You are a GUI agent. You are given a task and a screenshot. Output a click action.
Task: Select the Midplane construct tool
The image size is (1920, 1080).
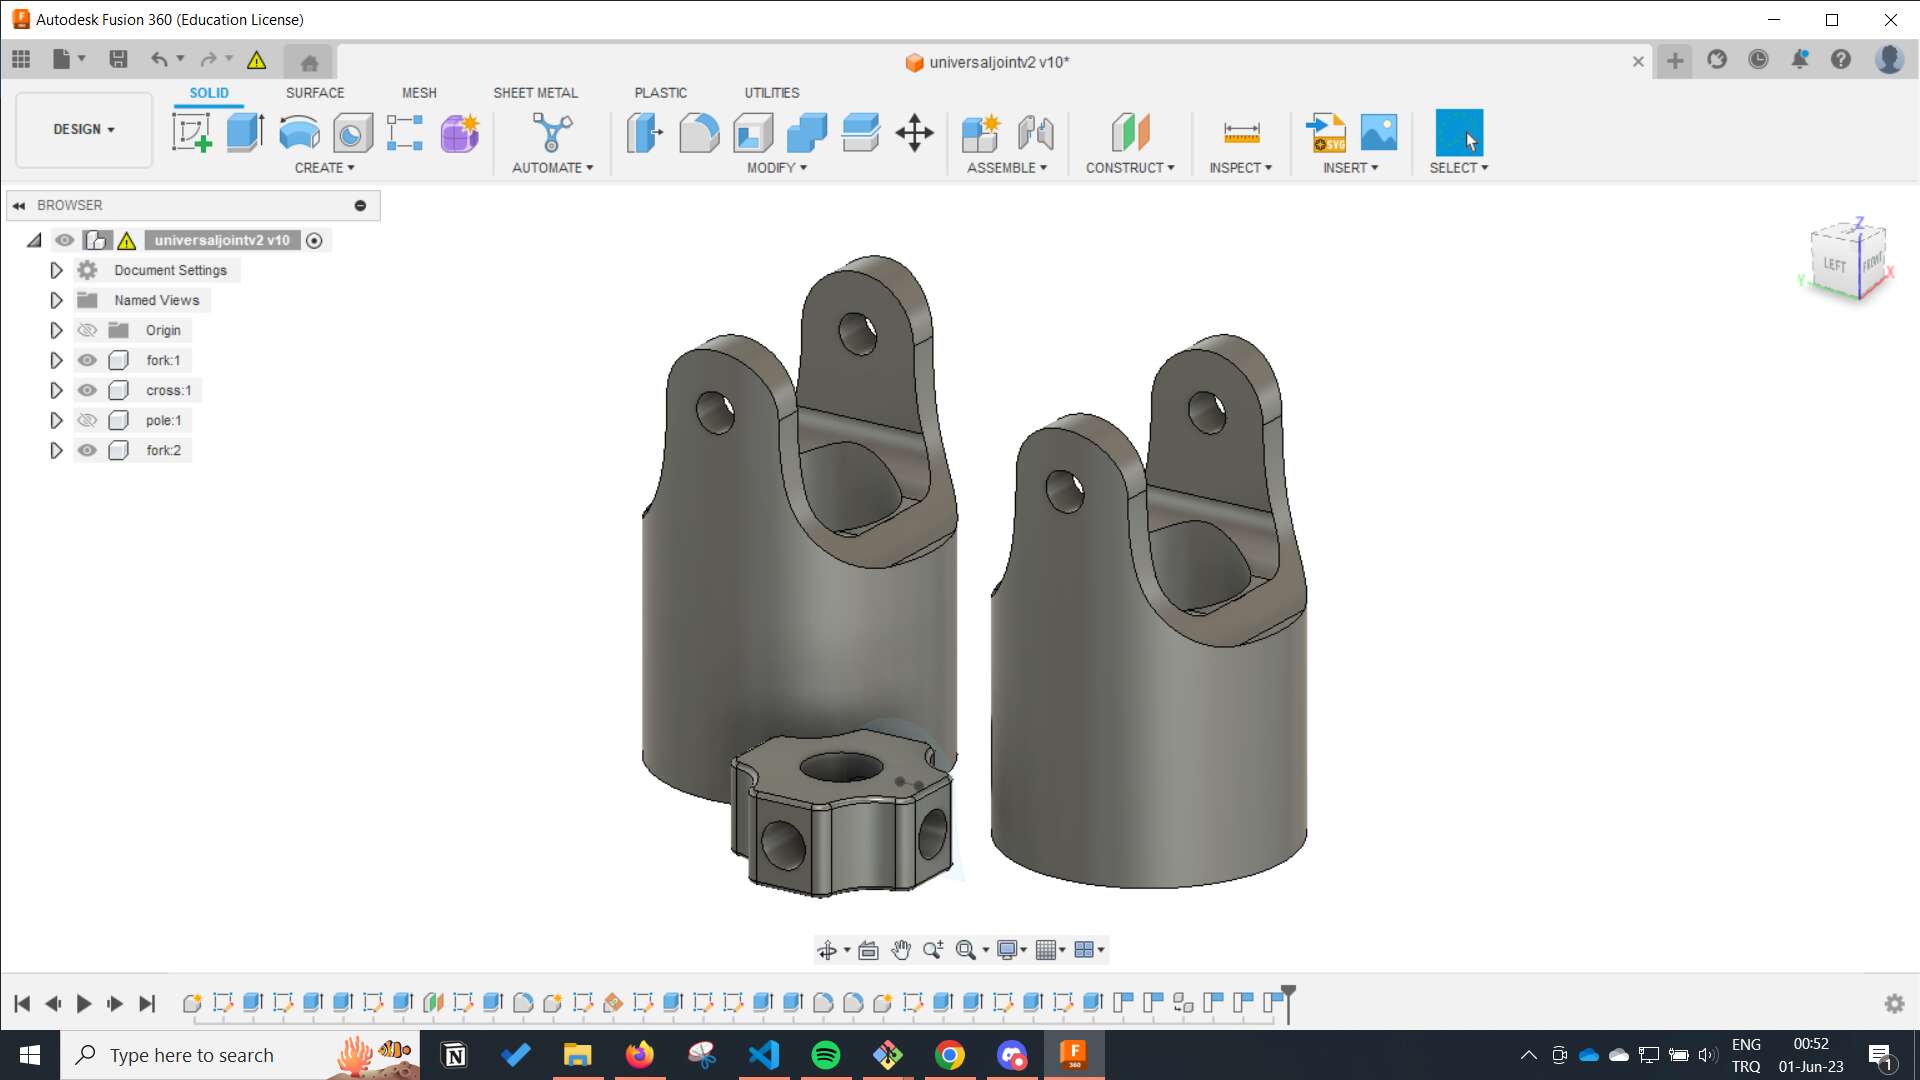(x=1130, y=132)
